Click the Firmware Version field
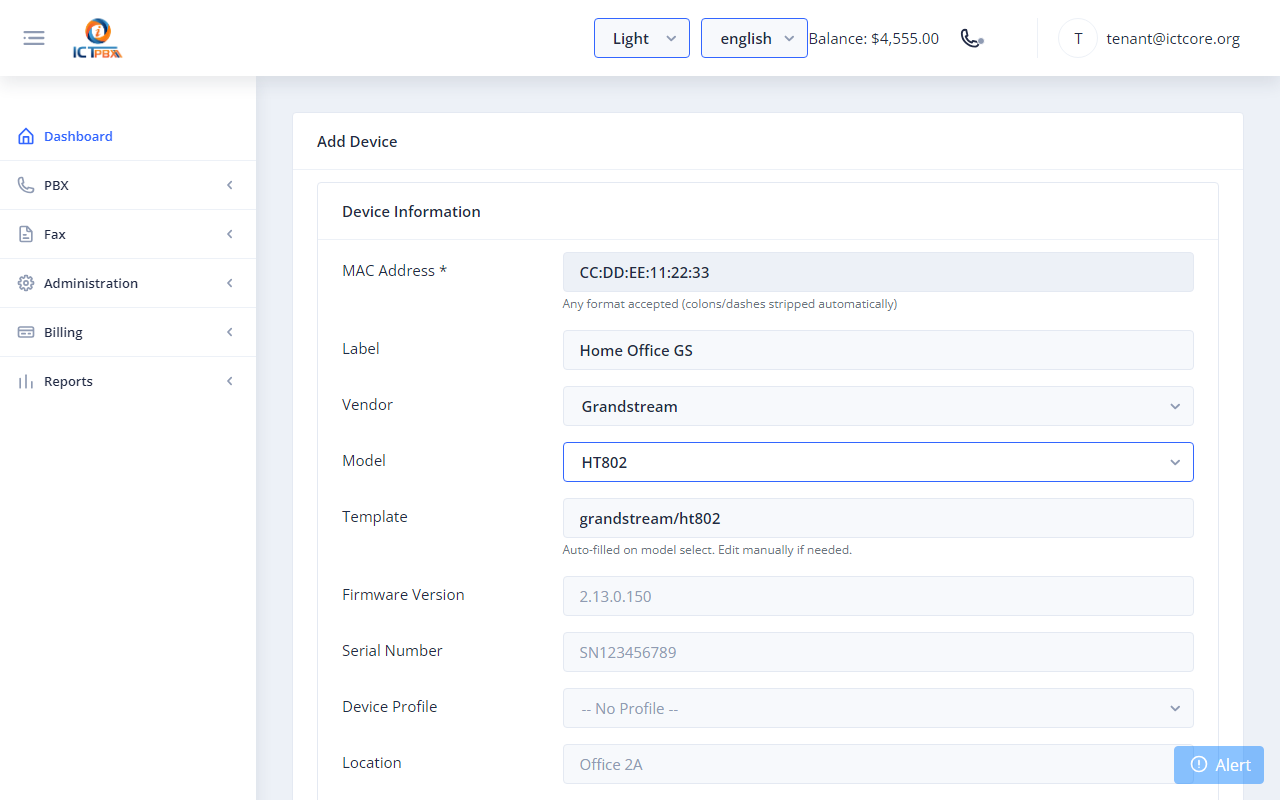The image size is (1280, 800). point(878,596)
